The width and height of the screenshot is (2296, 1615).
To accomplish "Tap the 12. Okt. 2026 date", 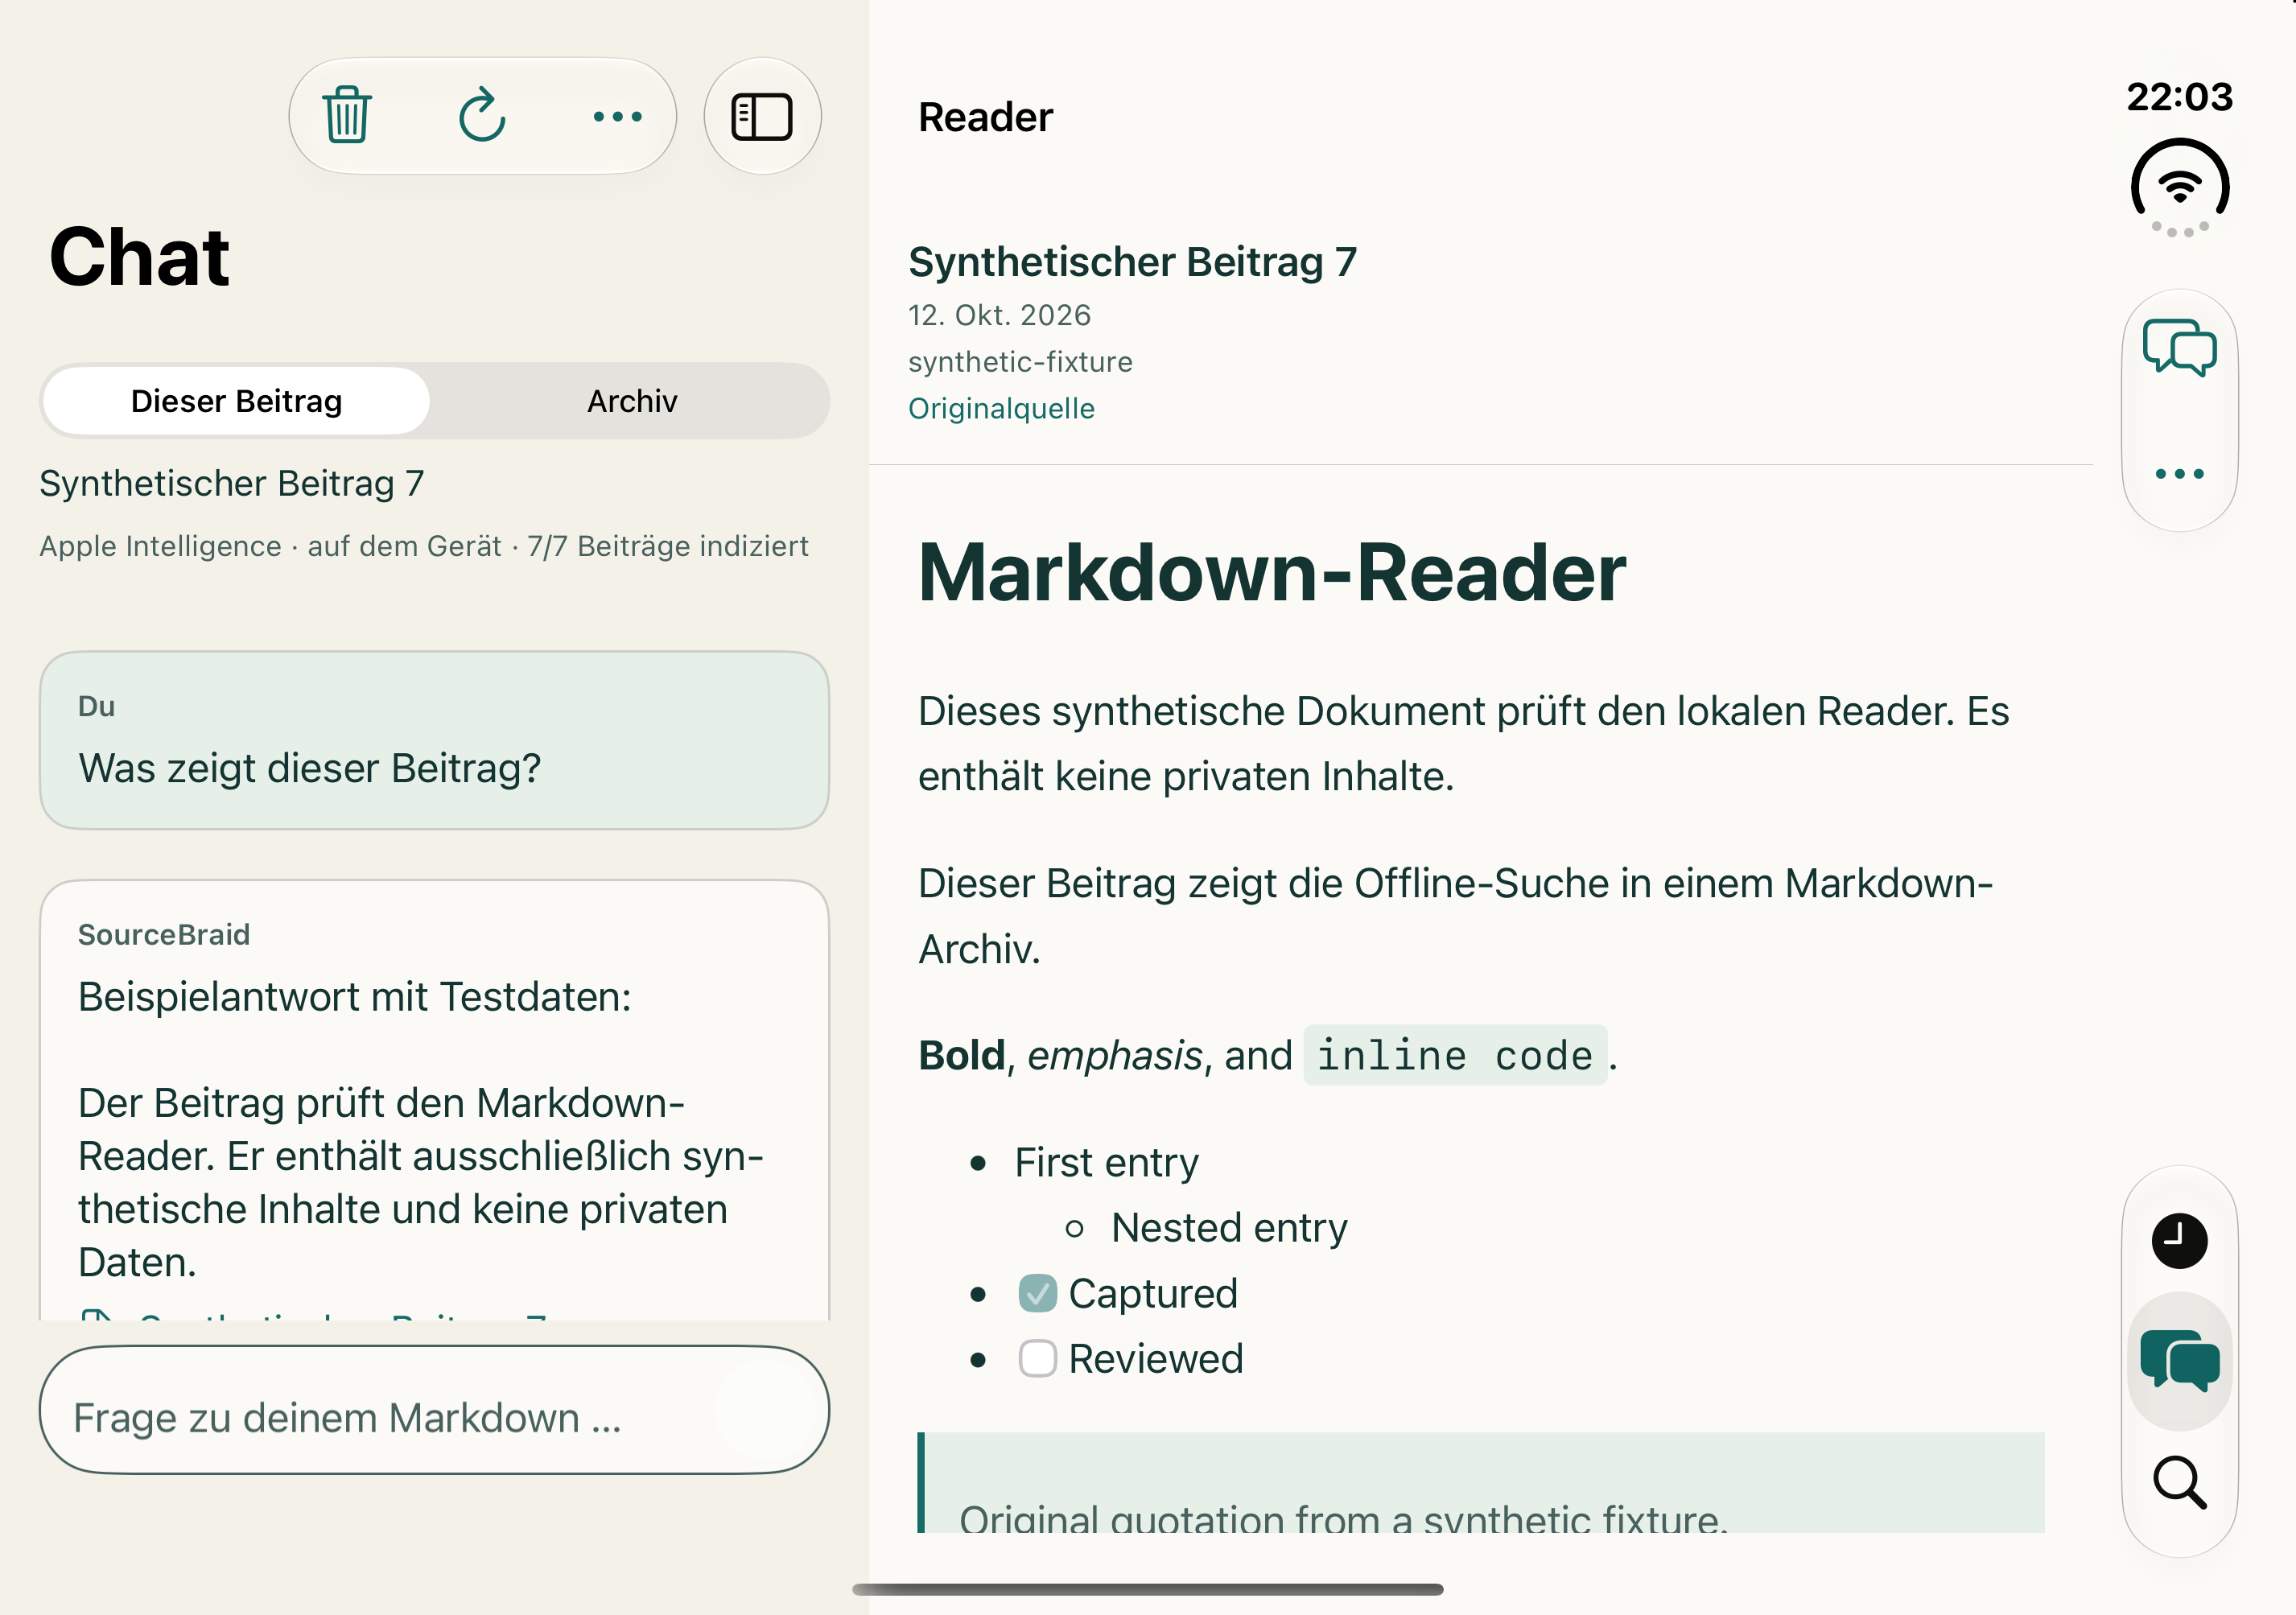I will (x=999, y=315).
